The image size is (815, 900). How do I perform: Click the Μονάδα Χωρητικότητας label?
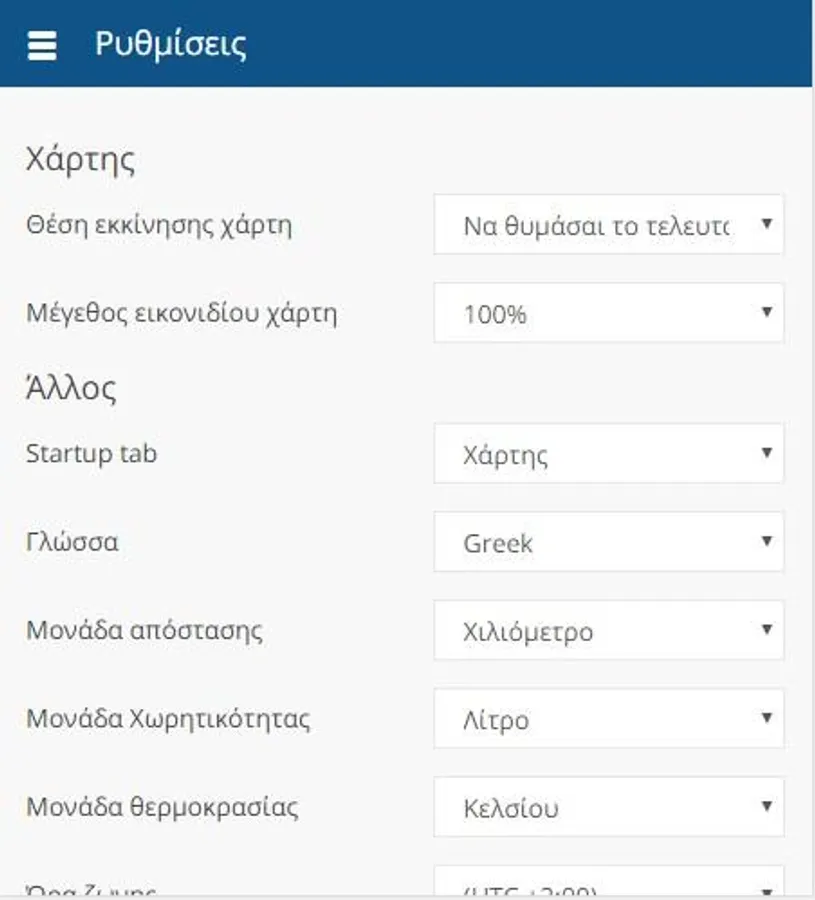point(168,719)
